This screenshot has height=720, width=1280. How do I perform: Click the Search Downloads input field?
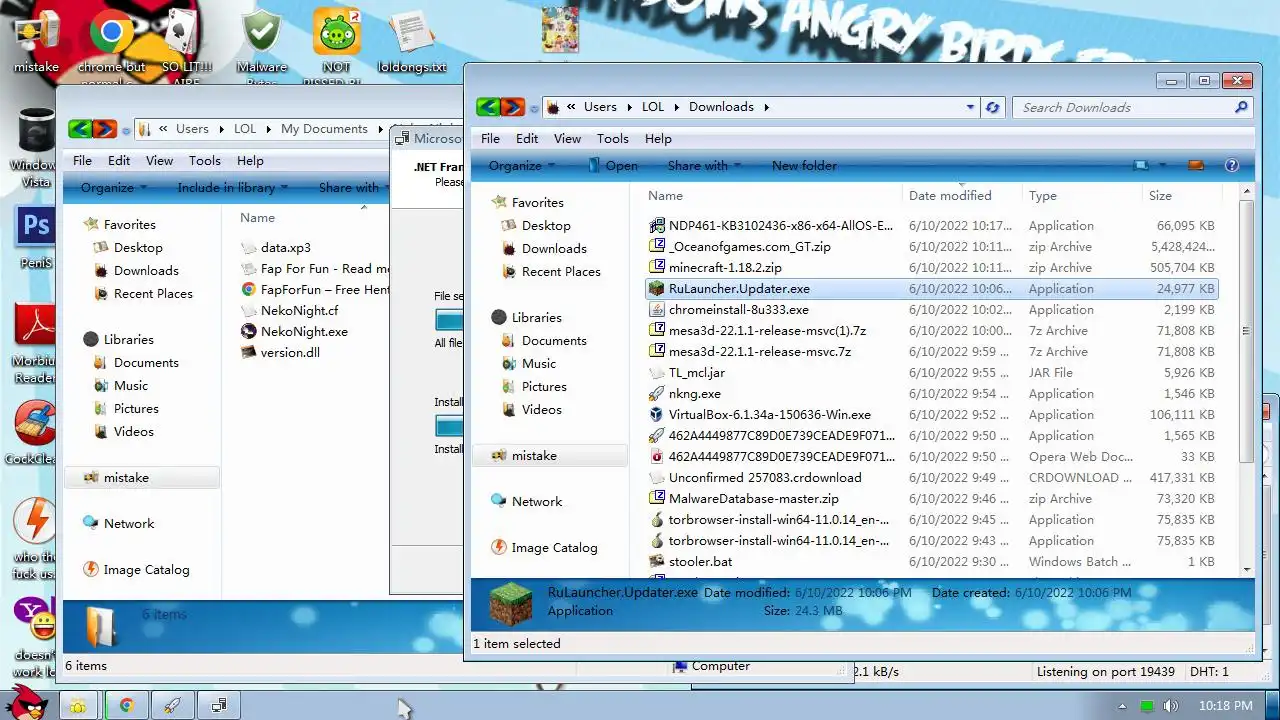pyautogui.click(x=1120, y=107)
